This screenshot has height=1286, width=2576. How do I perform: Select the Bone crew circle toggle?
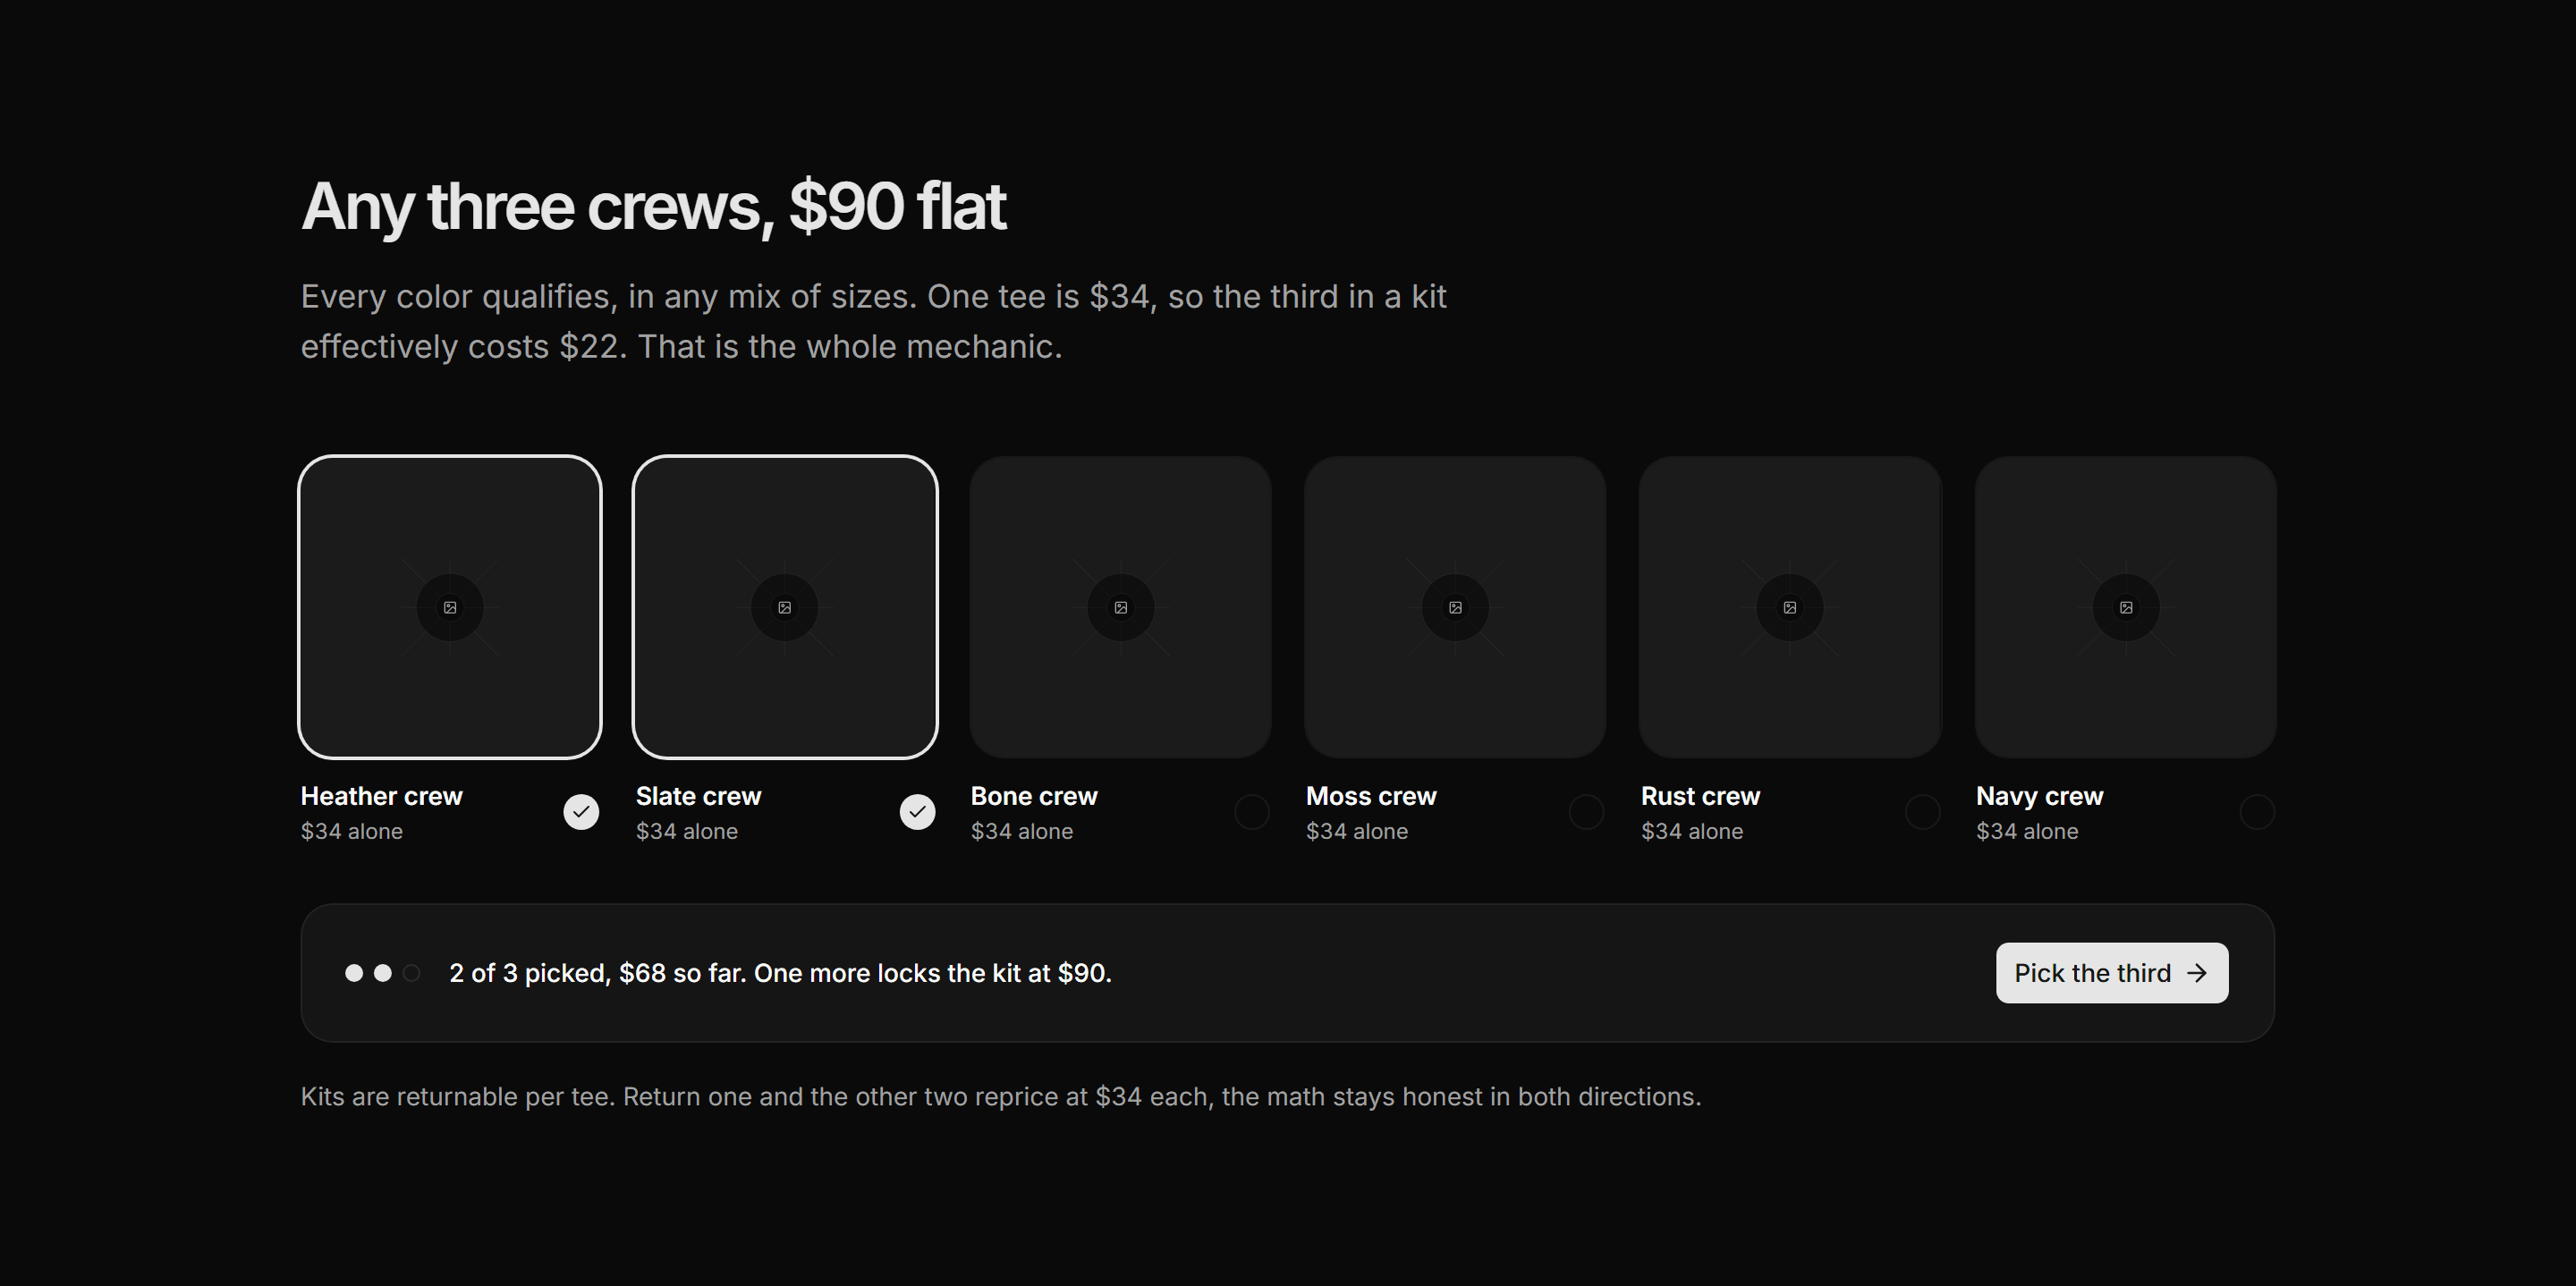1252,812
